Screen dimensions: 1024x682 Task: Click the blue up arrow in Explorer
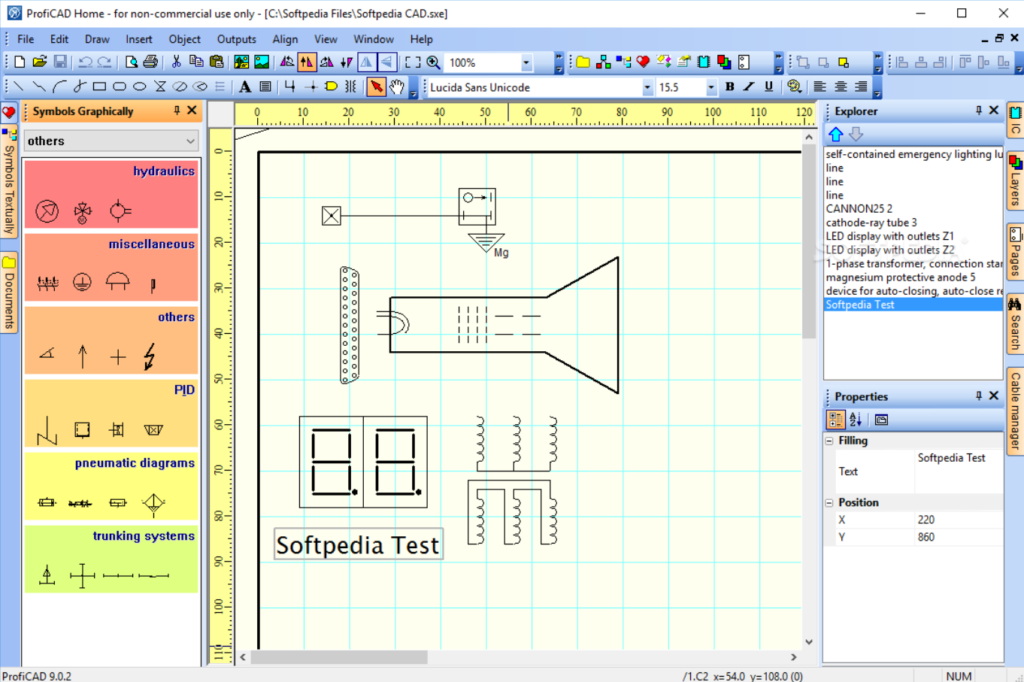coord(836,133)
